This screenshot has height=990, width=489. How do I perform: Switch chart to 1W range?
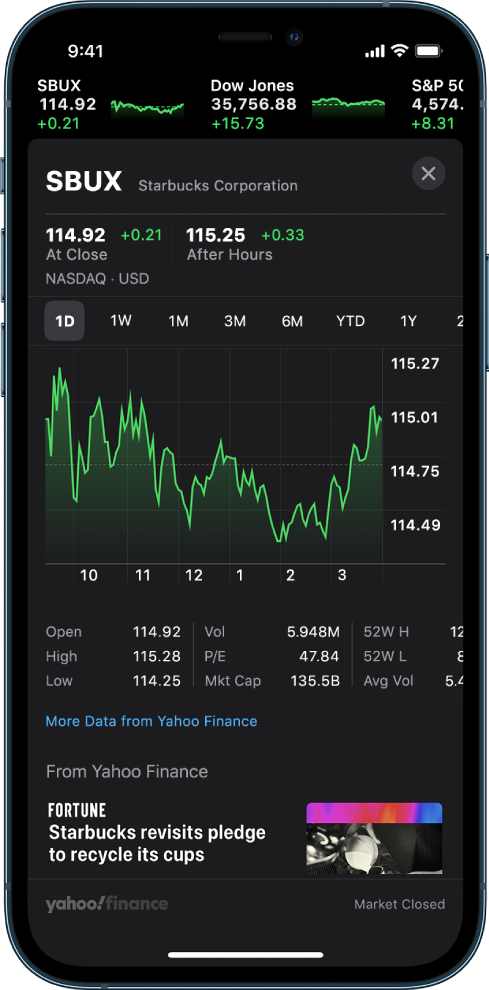pos(121,321)
